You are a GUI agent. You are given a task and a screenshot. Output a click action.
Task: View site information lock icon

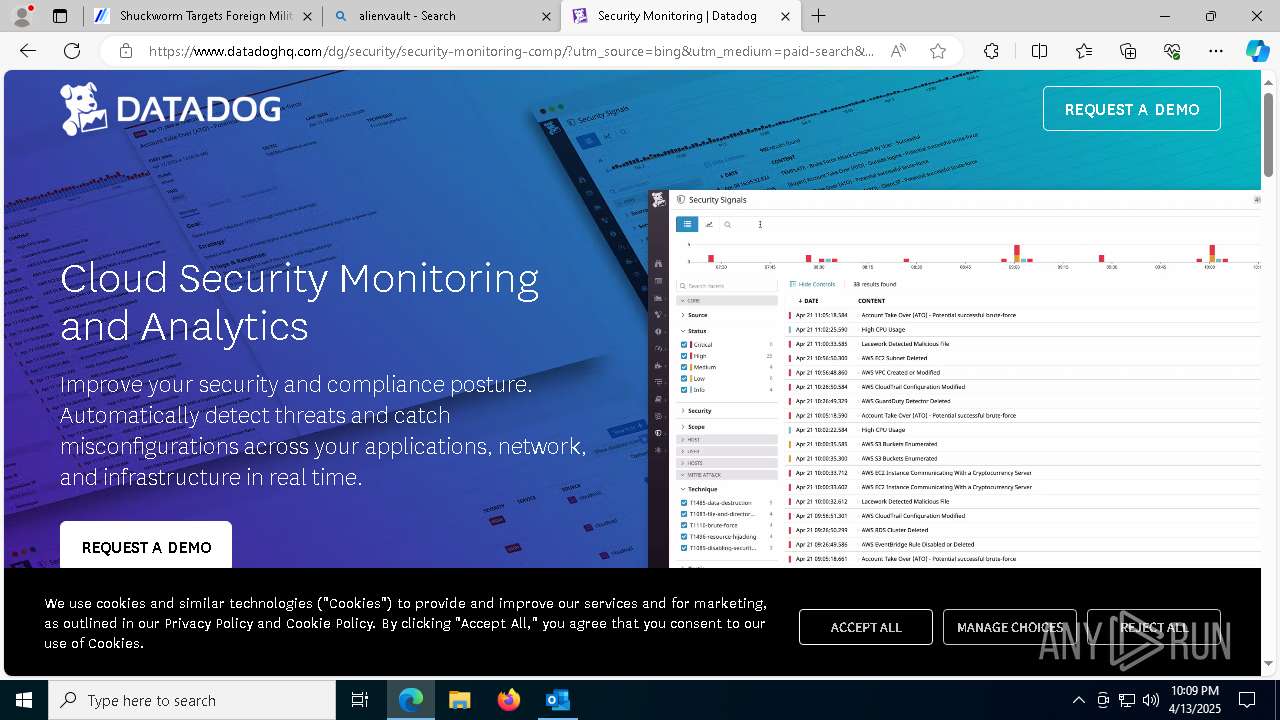pyautogui.click(x=125, y=51)
